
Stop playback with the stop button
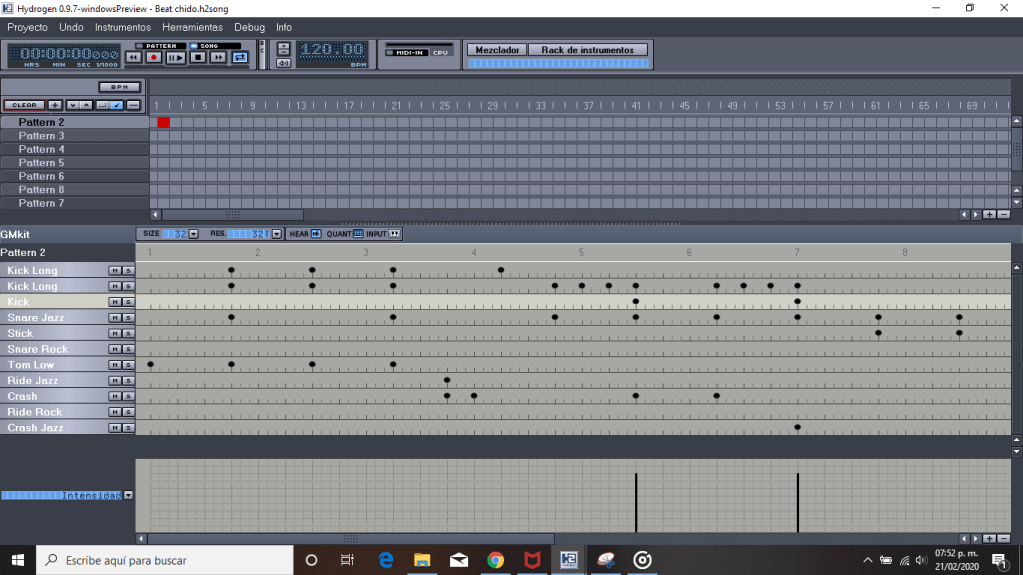pyautogui.click(x=197, y=58)
